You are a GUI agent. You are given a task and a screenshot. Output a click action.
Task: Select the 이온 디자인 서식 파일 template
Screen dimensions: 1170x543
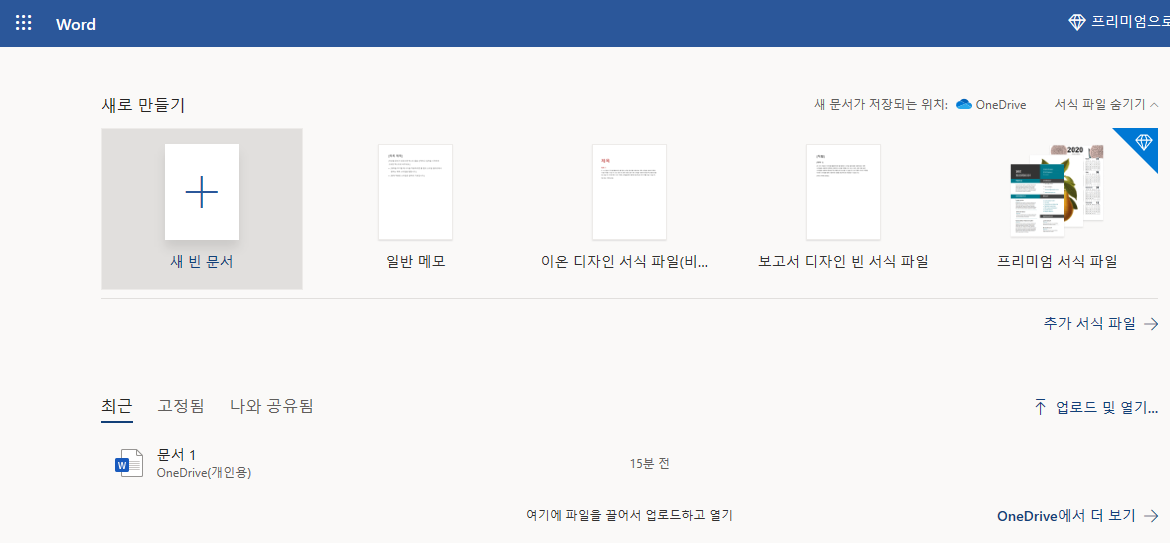click(x=629, y=192)
